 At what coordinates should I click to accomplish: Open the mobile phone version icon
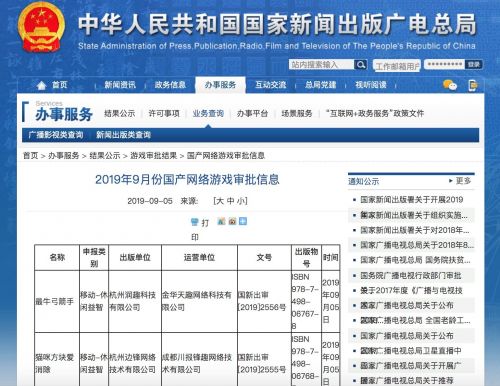pyautogui.click(x=473, y=85)
